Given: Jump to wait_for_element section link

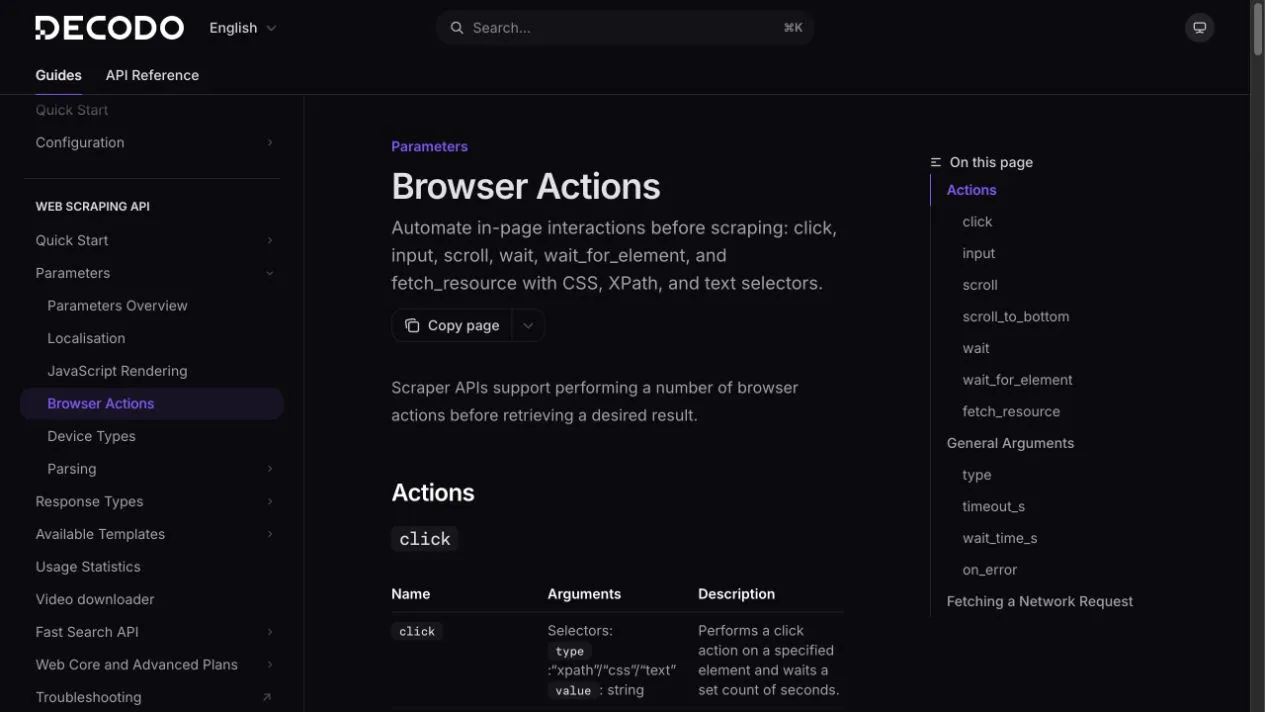Looking at the screenshot, I should pyautogui.click(x=1017, y=380).
